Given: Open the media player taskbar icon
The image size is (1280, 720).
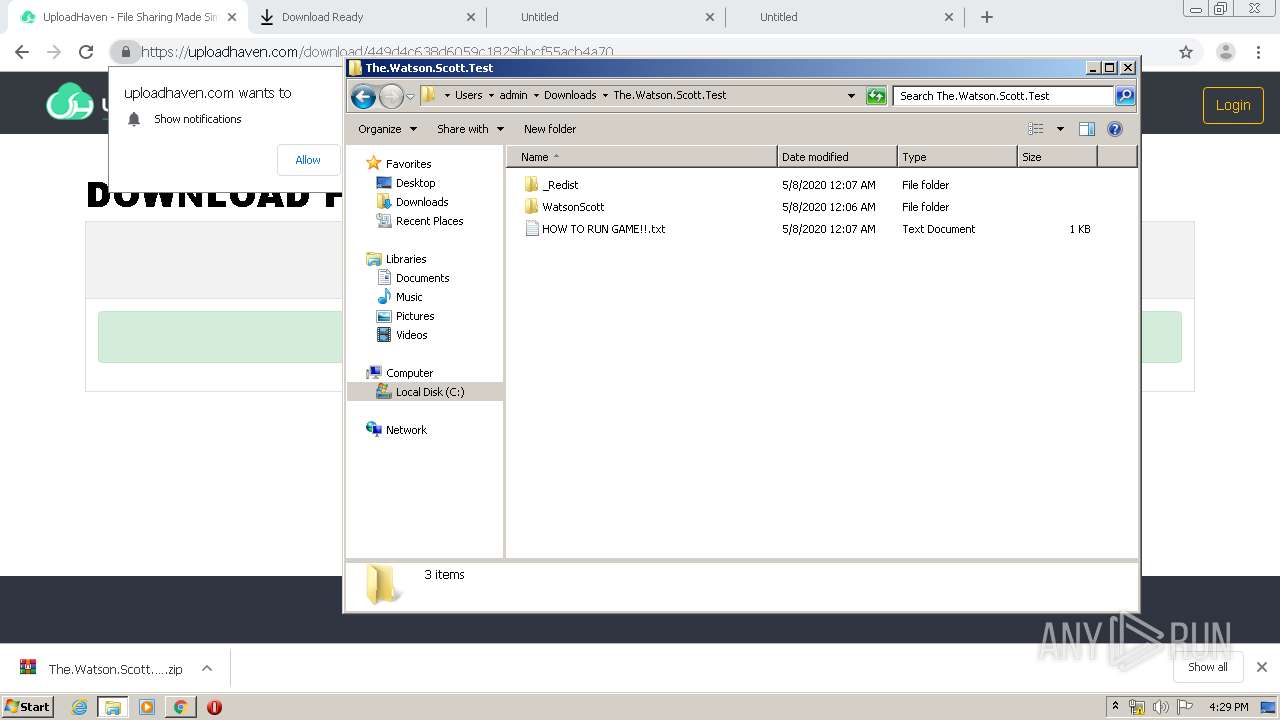Looking at the screenshot, I should (147, 707).
